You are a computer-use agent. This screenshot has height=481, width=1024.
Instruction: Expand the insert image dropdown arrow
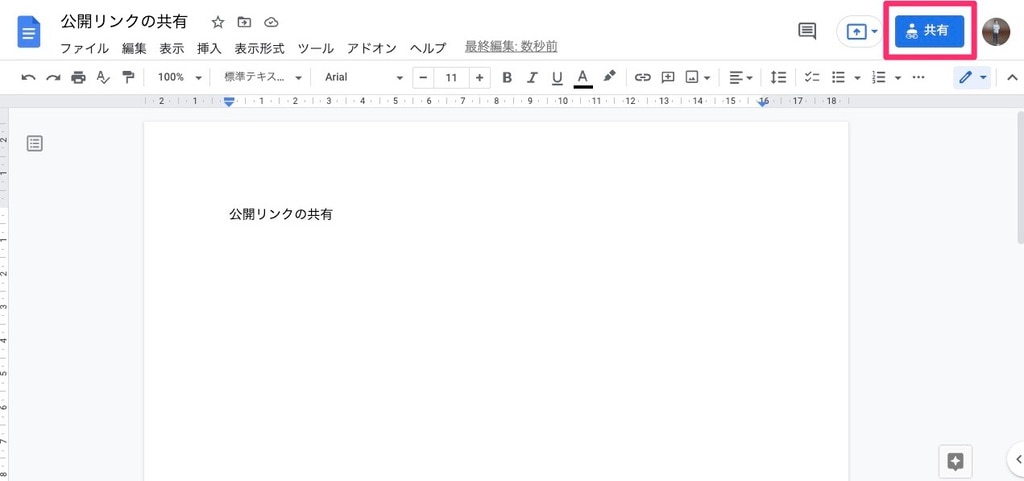(x=707, y=78)
